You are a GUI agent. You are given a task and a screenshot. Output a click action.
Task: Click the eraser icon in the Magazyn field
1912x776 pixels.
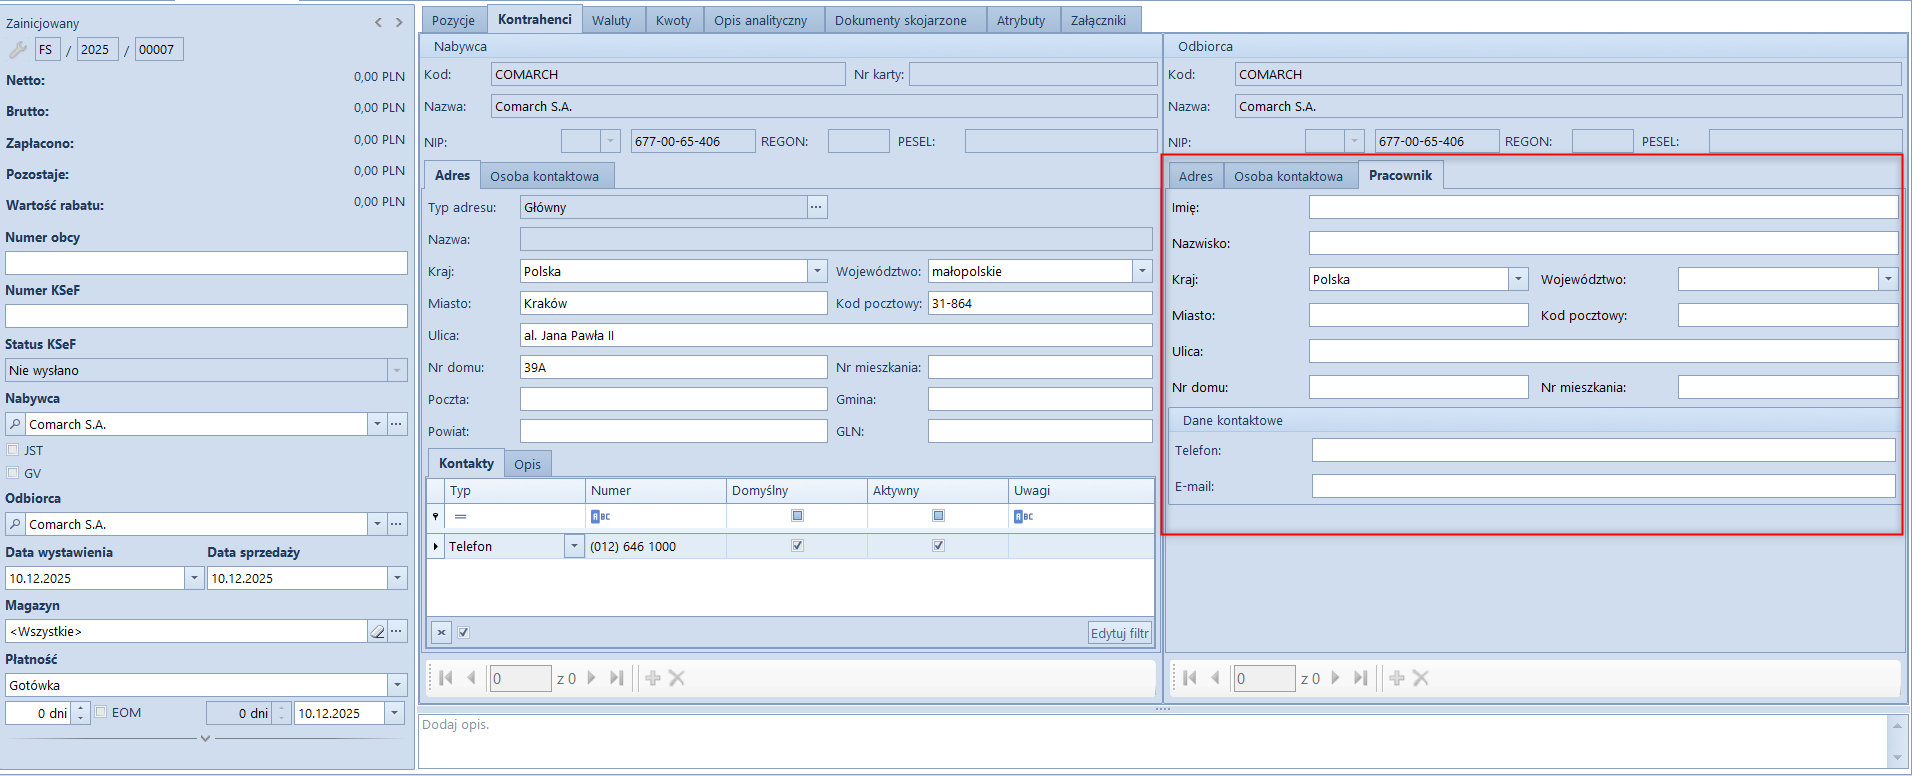[377, 631]
